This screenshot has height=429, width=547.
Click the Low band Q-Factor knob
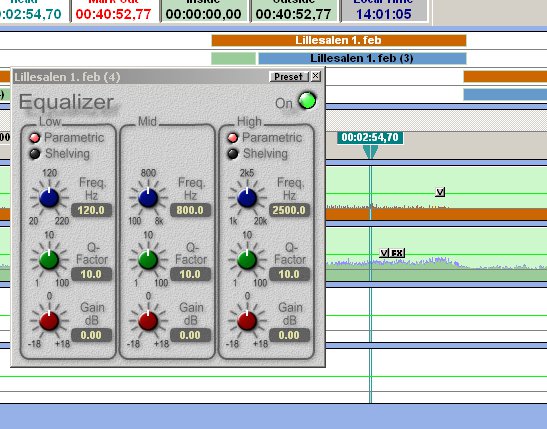coord(49,260)
